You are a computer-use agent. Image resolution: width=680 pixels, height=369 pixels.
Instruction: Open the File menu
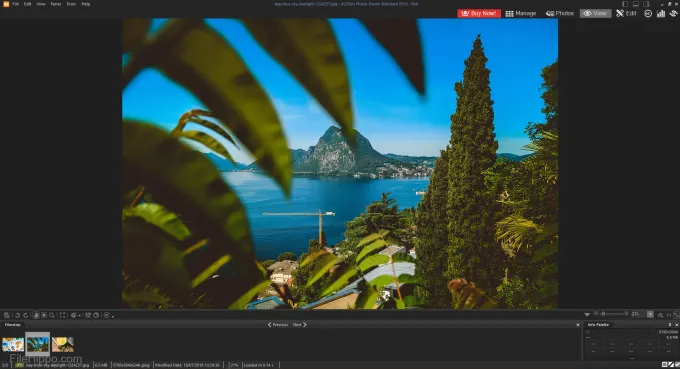click(x=16, y=4)
